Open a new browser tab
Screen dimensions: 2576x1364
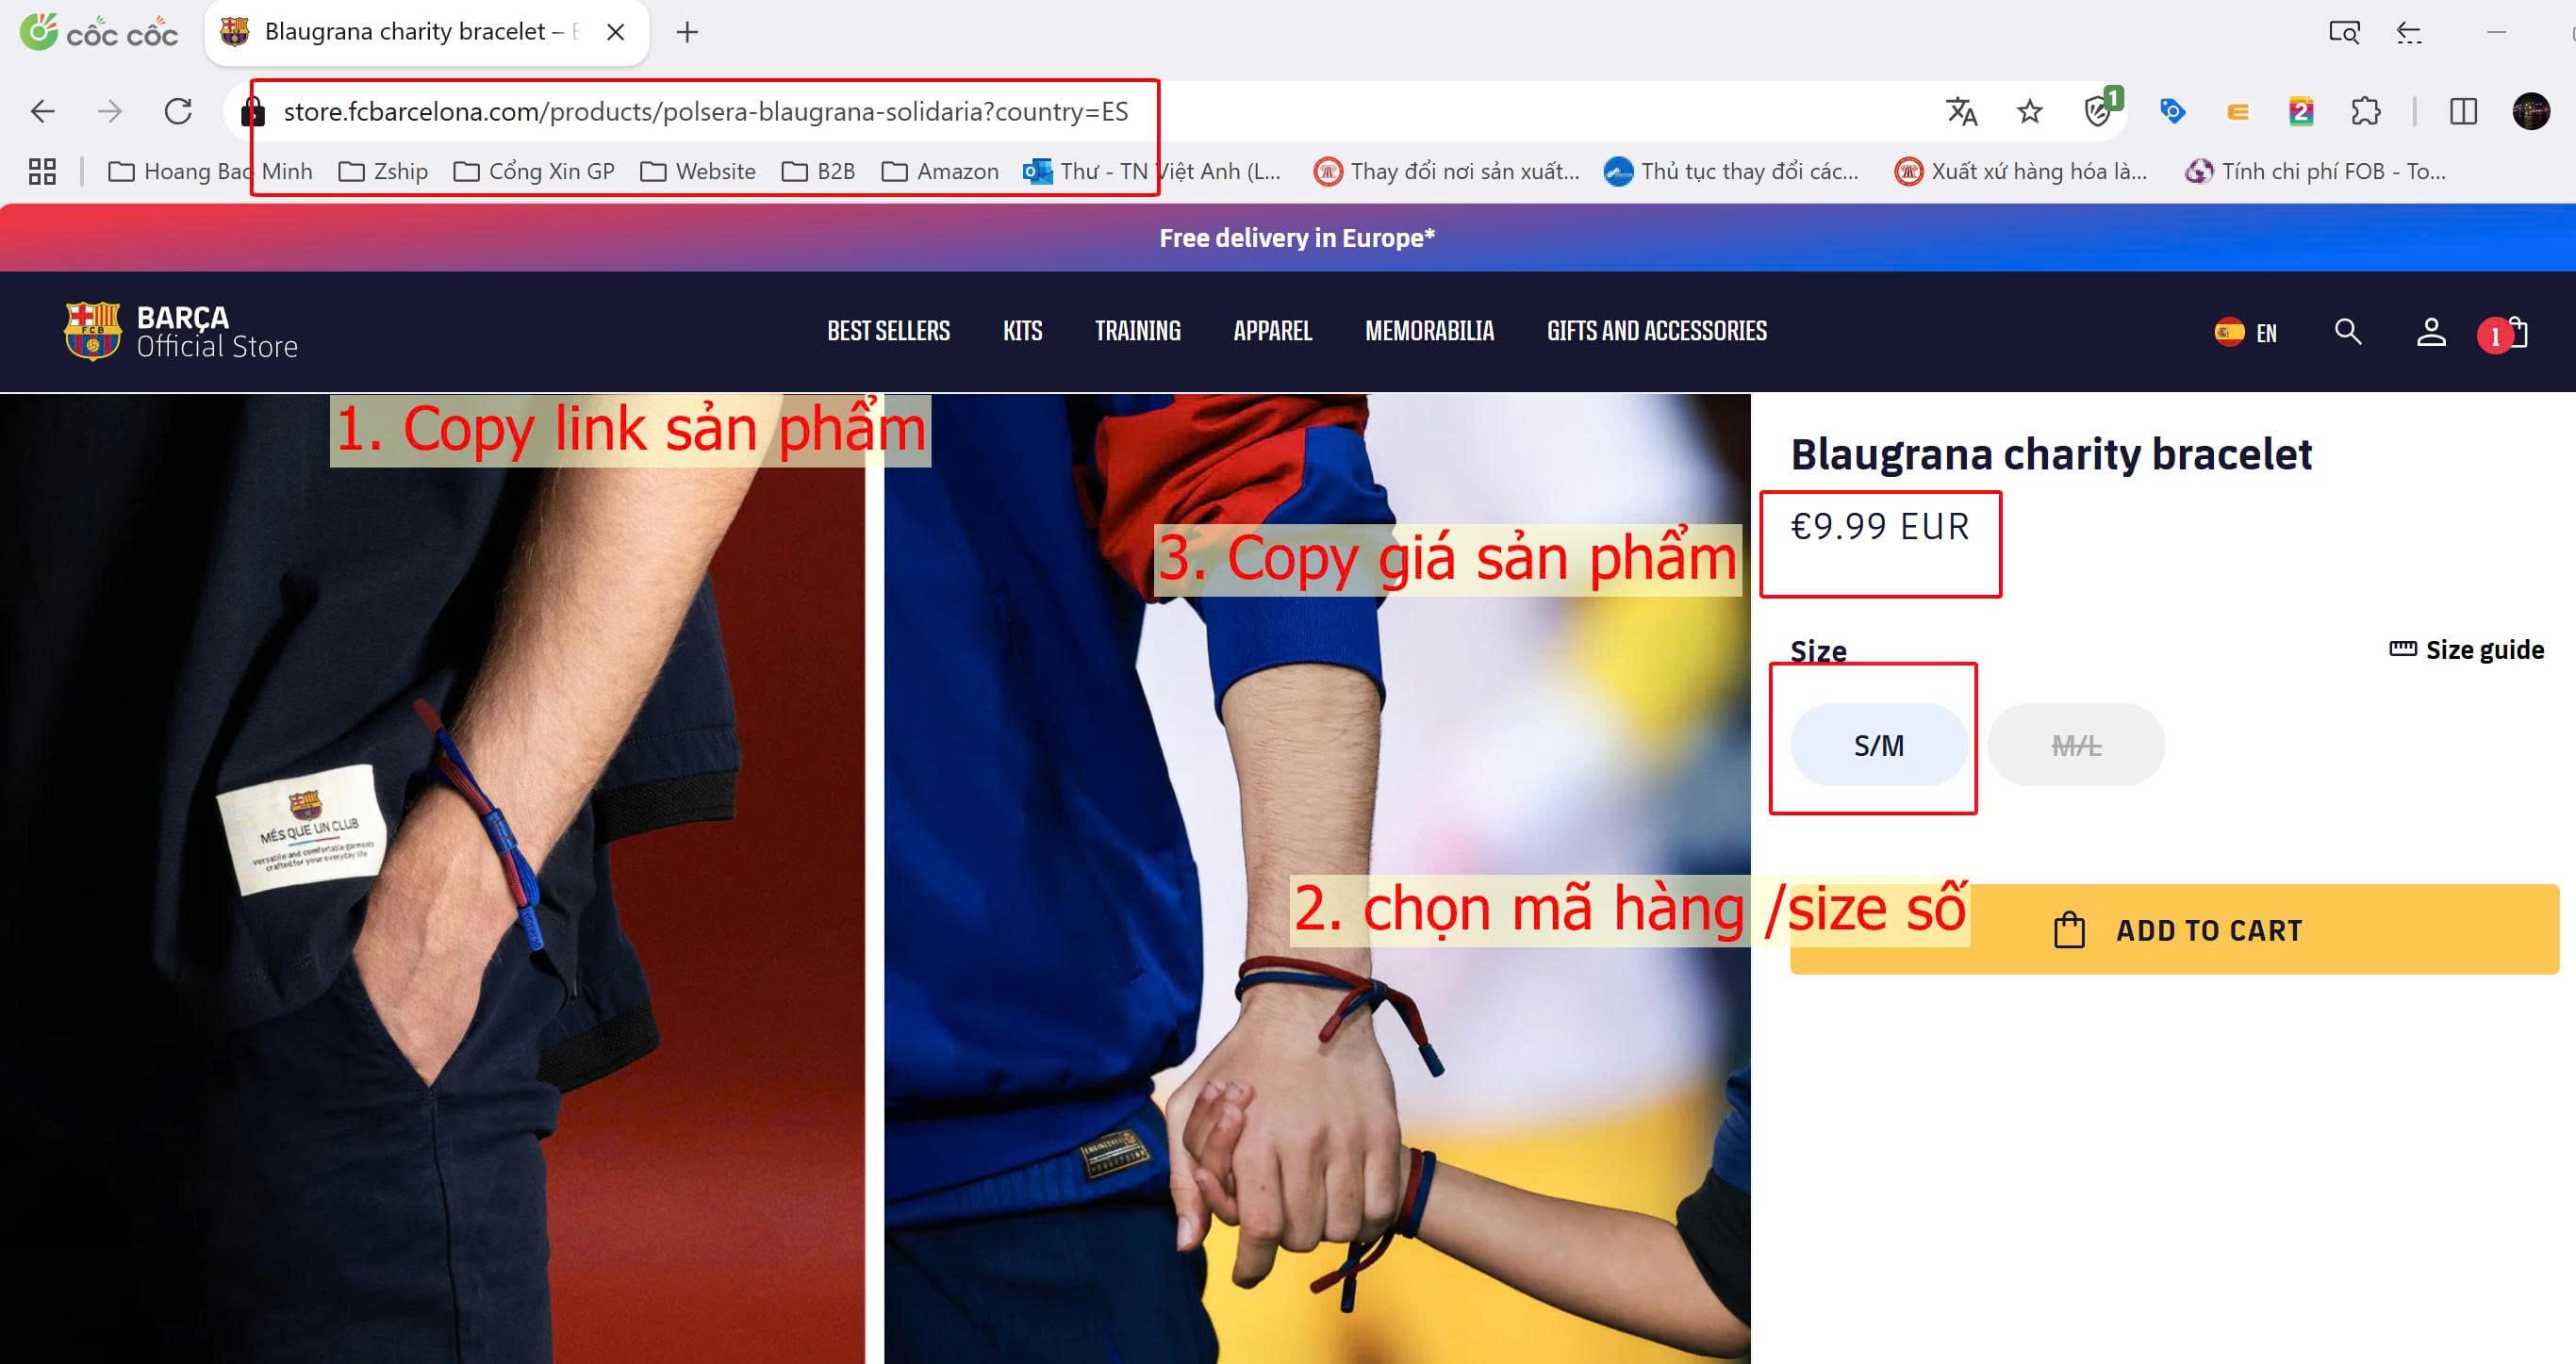click(x=687, y=32)
